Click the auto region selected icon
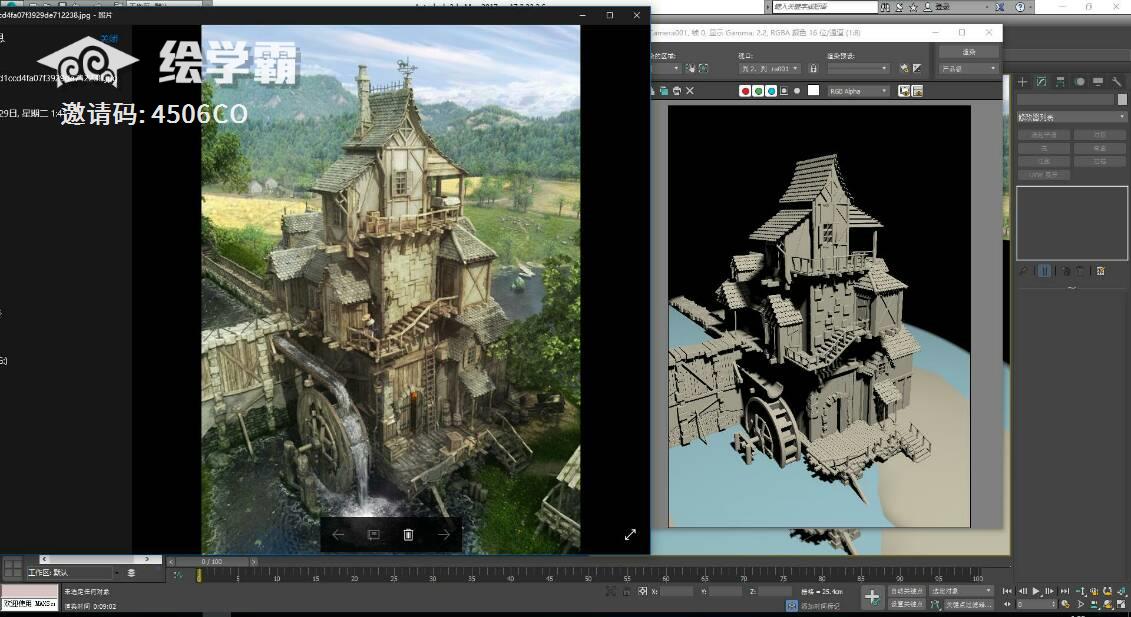Image resolution: width=1131 pixels, height=617 pixels. [703, 69]
